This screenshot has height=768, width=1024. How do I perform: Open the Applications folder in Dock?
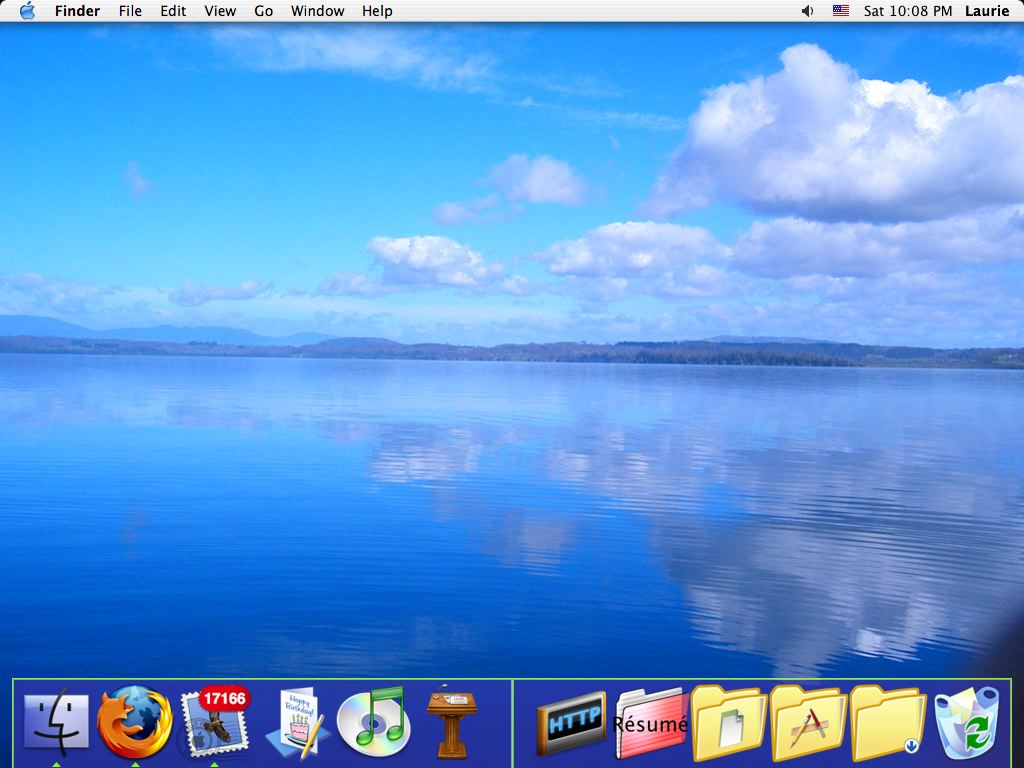pos(808,722)
